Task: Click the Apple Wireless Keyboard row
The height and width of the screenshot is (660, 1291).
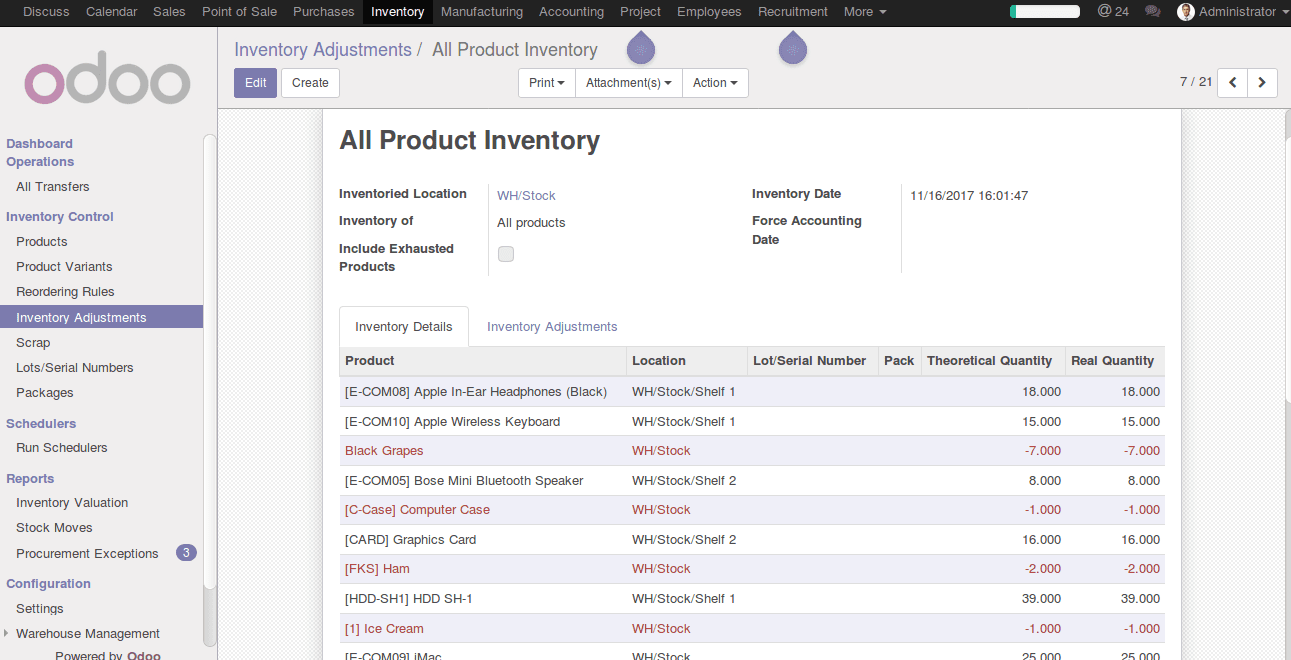Action: tap(752, 422)
